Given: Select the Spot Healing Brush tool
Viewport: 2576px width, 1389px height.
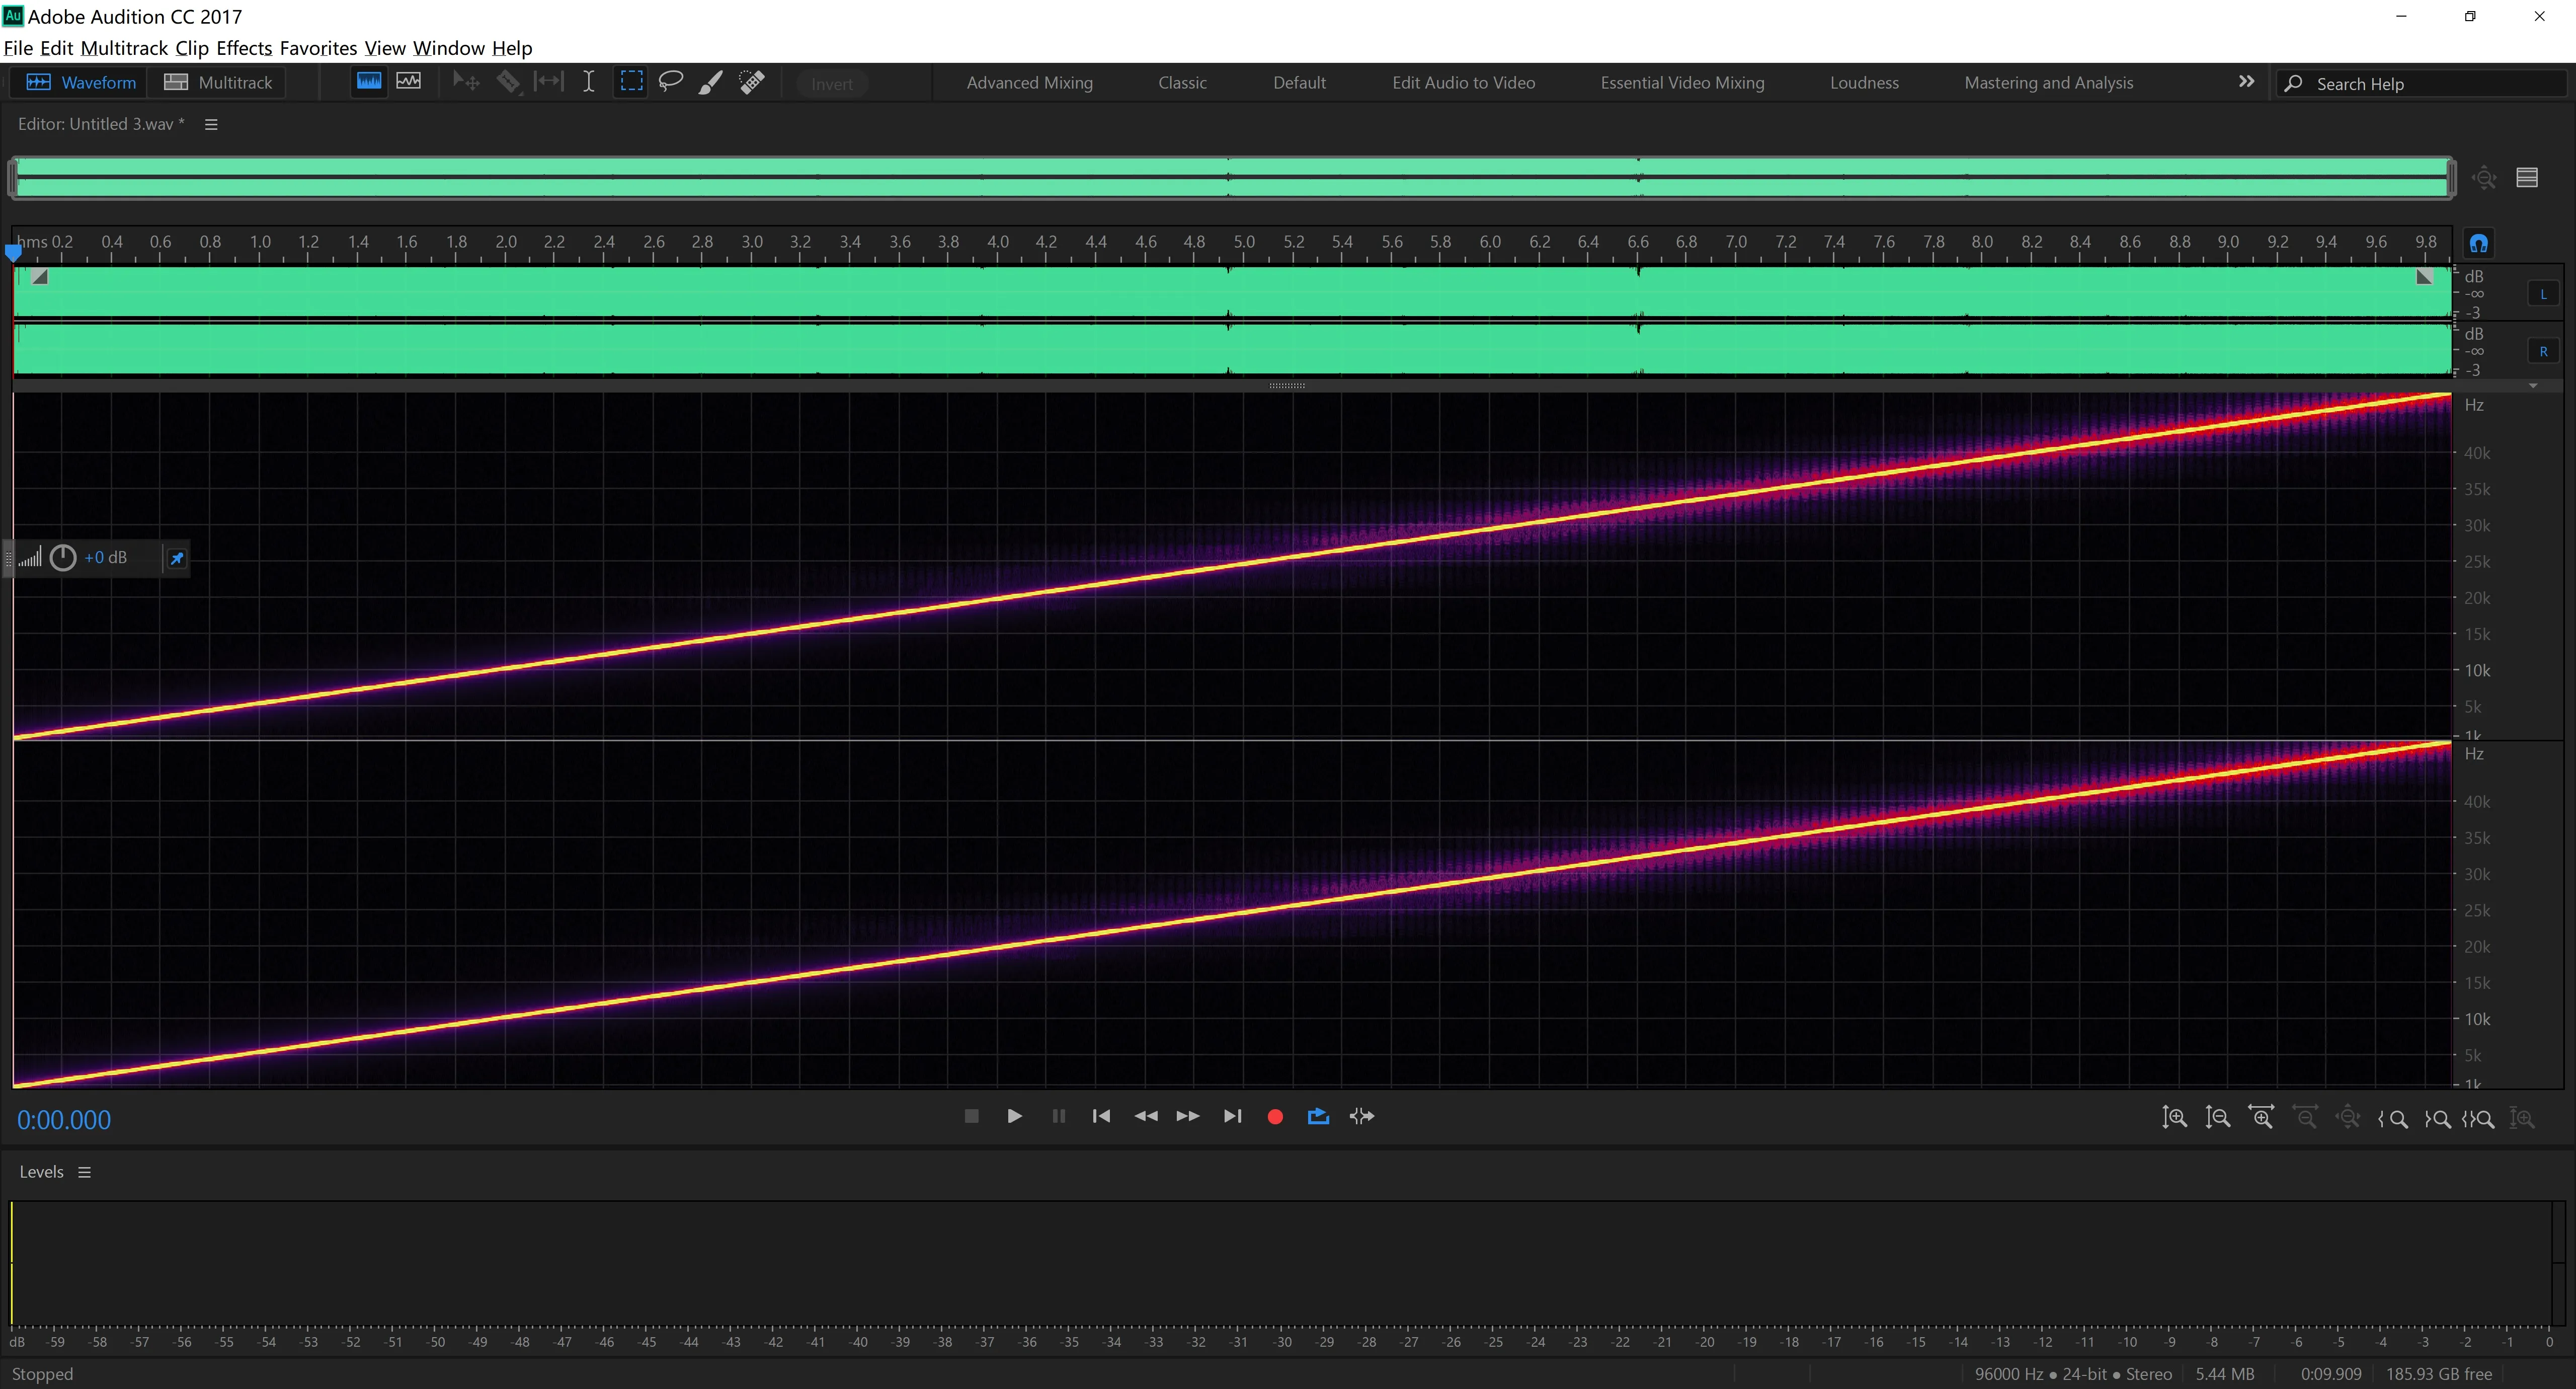Looking at the screenshot, I should point(752,82).
